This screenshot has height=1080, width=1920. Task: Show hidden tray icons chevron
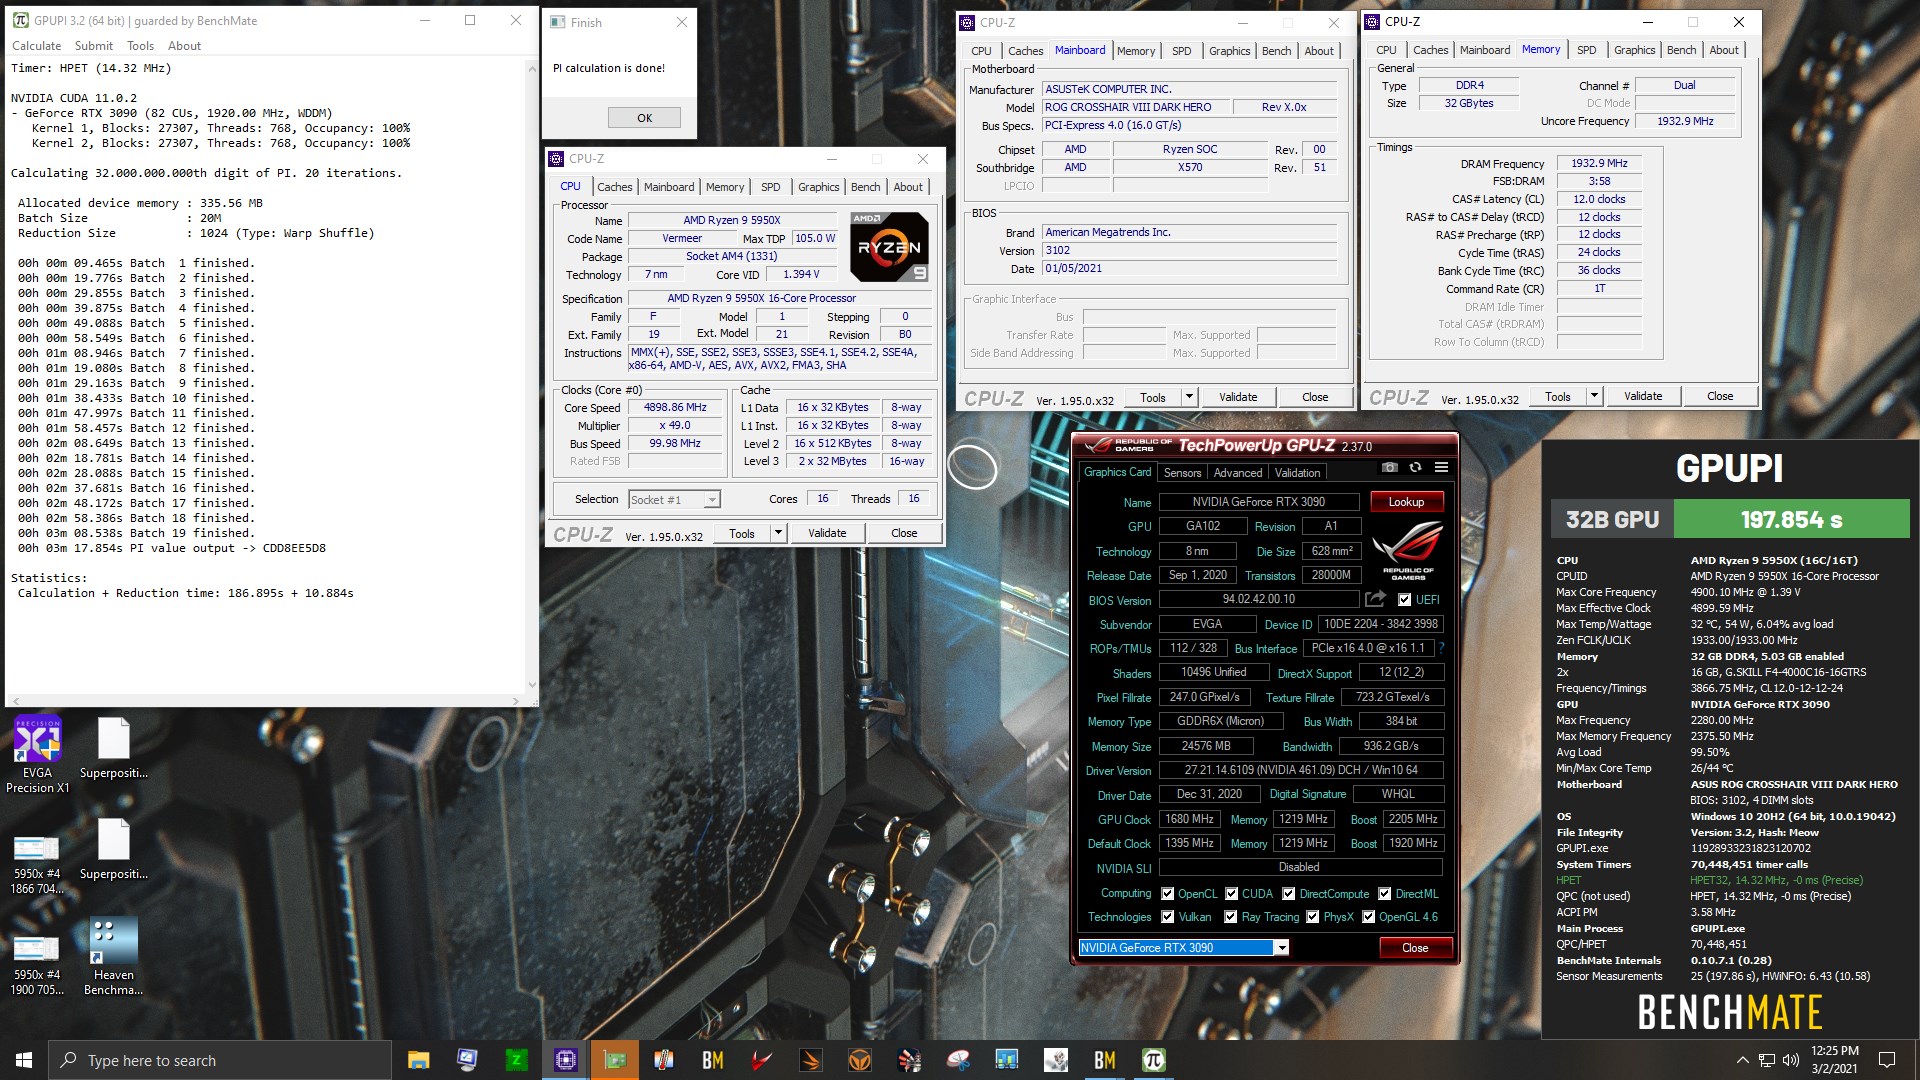(x=1742, y=1060)
